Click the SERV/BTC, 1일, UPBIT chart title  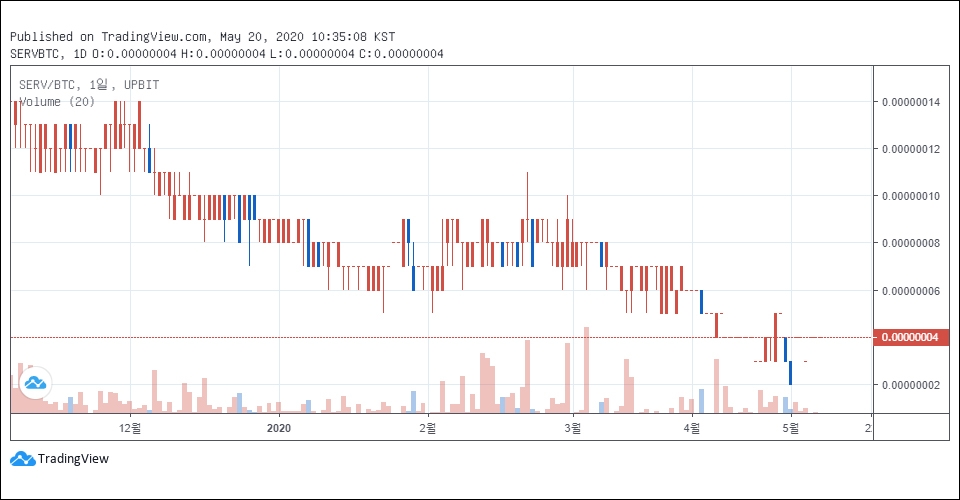coord(89,84)
